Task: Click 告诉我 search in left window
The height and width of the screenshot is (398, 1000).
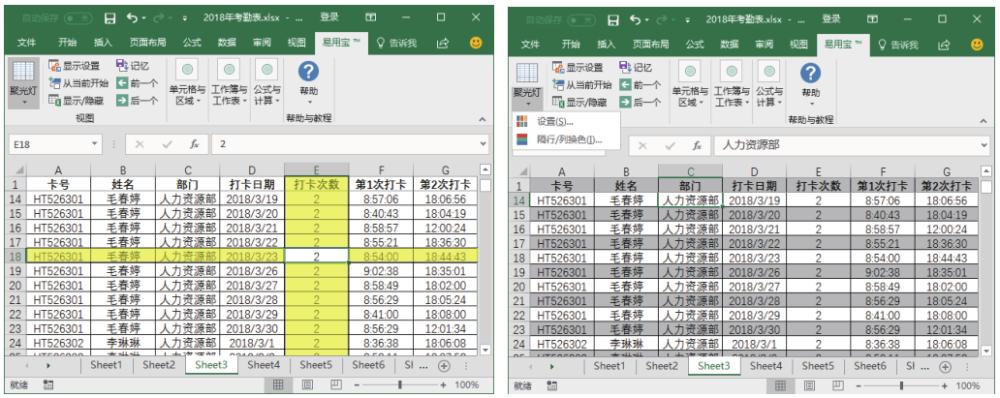Action: (397, 43)
